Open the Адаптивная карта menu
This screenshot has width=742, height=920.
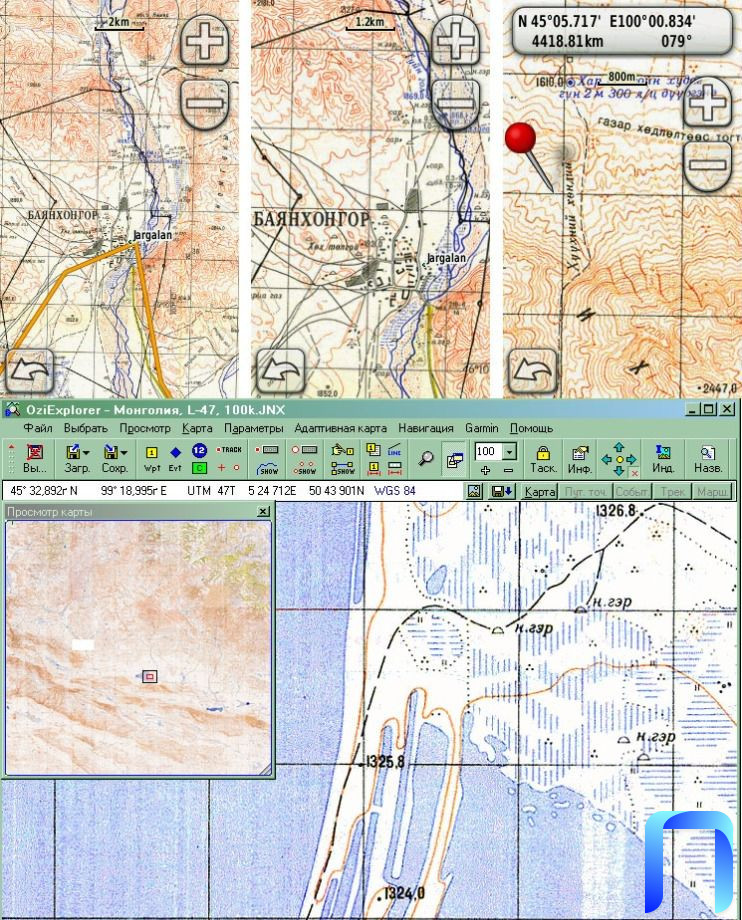pyautogui.click(x=340, y=428)
